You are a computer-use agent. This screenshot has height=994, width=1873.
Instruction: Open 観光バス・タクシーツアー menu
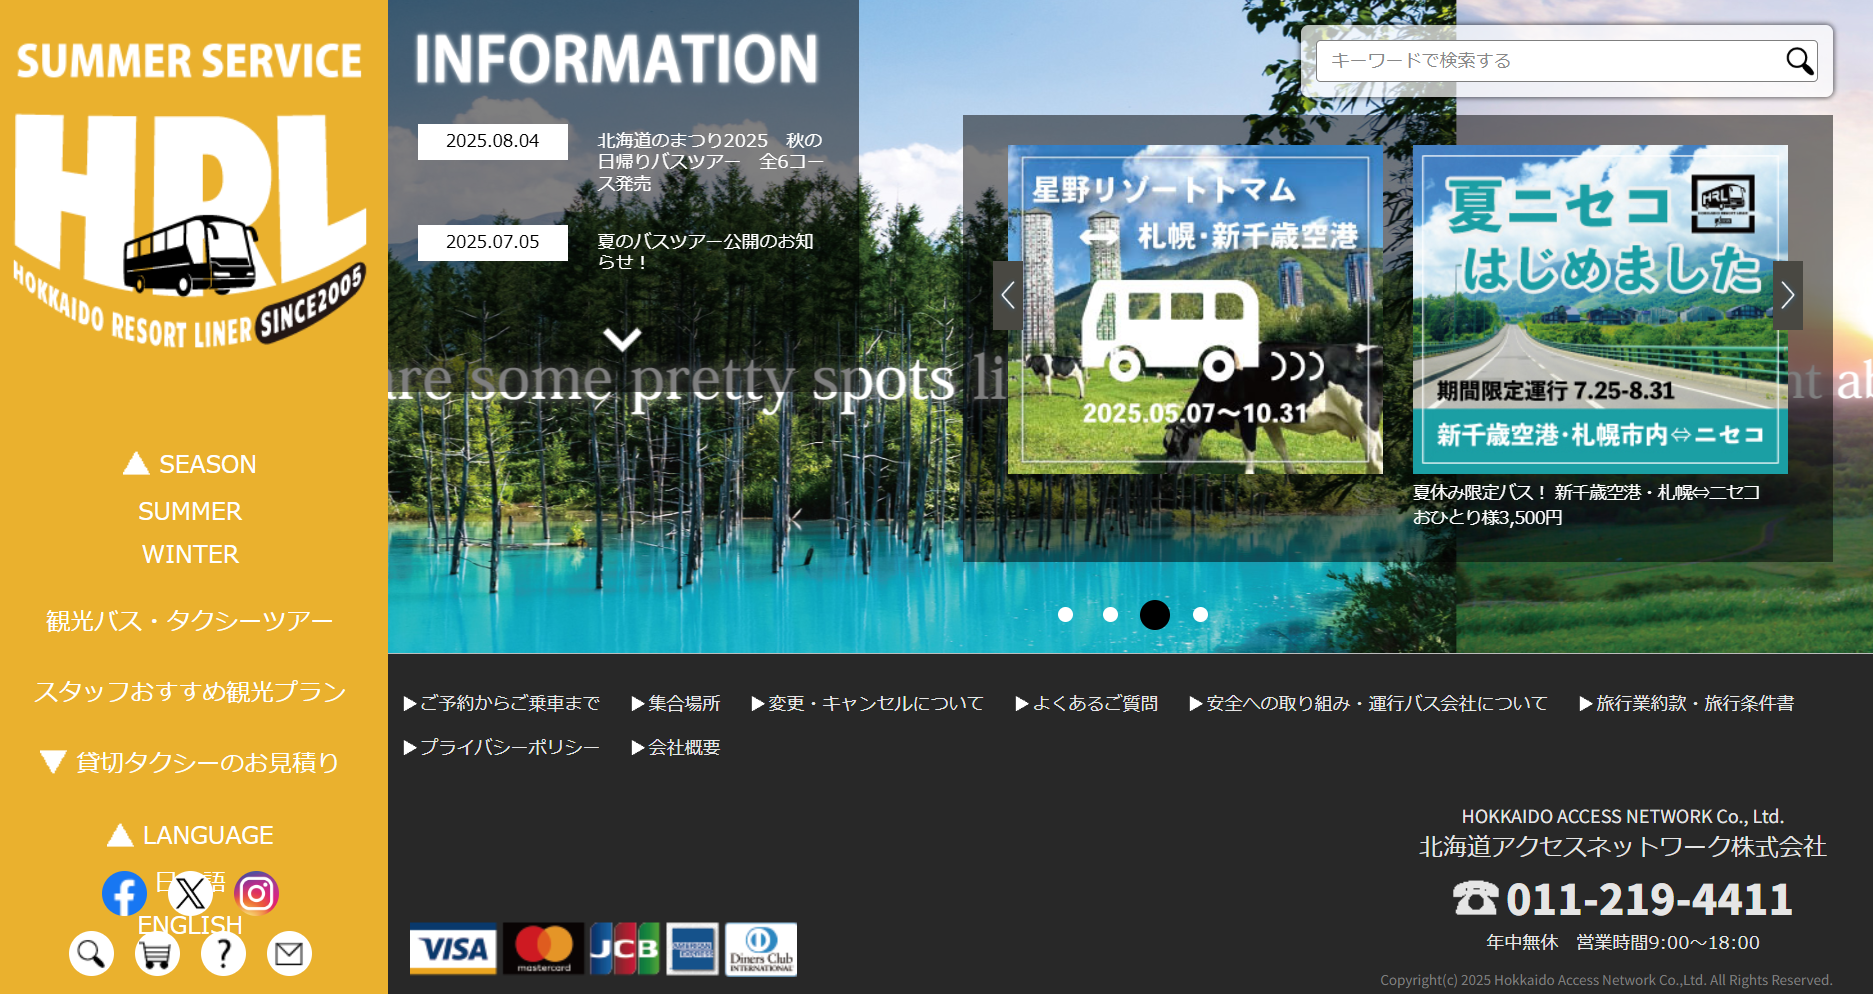coord(190,621)
